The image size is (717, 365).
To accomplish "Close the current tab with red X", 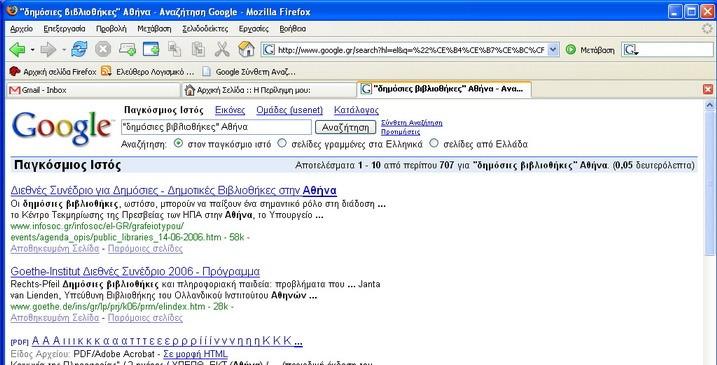I will [708, 89].
